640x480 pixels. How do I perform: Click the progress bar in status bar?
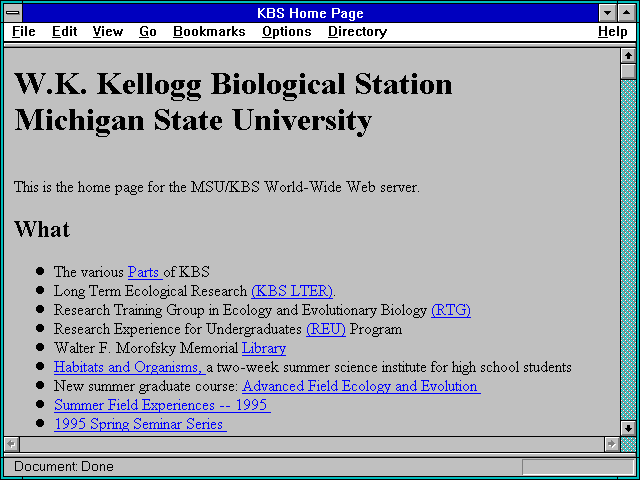tap(578, 467)
